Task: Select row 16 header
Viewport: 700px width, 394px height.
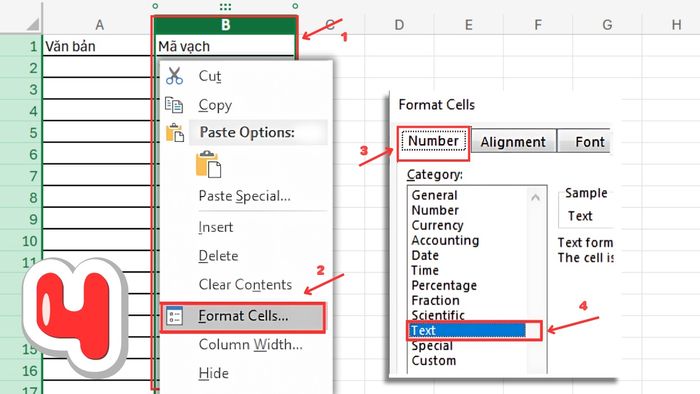Action: [21, 371]
